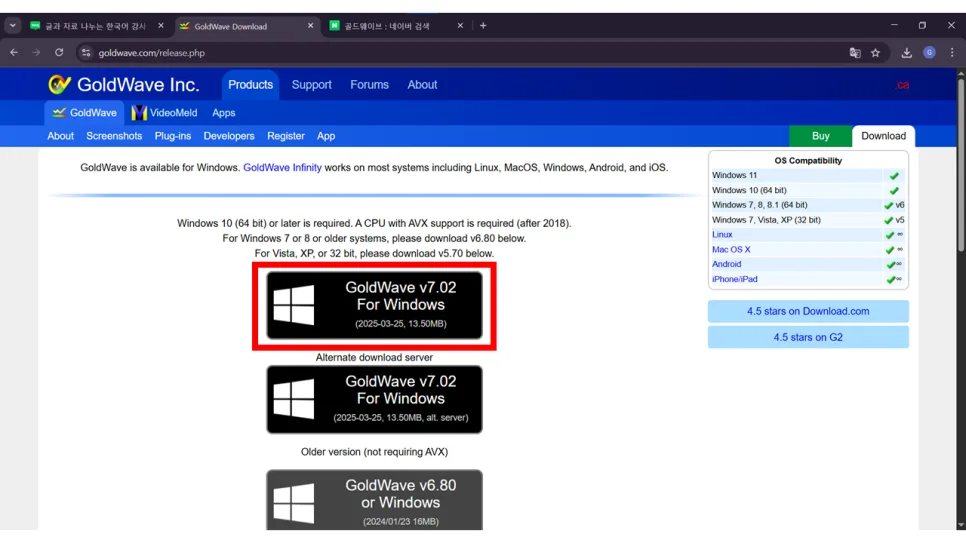Go back to the previous page
Screen dimensions: 966x543
click(14, 53)
